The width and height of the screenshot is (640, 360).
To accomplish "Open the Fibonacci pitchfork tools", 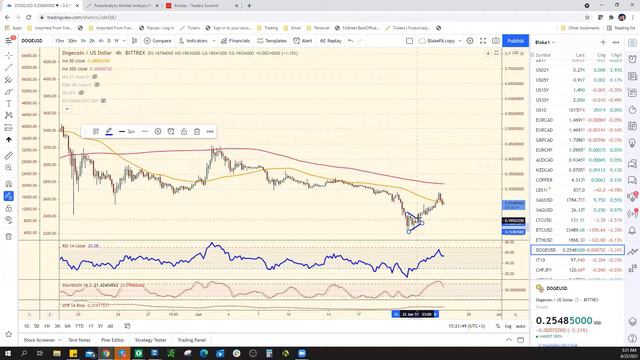I will 9,80.
